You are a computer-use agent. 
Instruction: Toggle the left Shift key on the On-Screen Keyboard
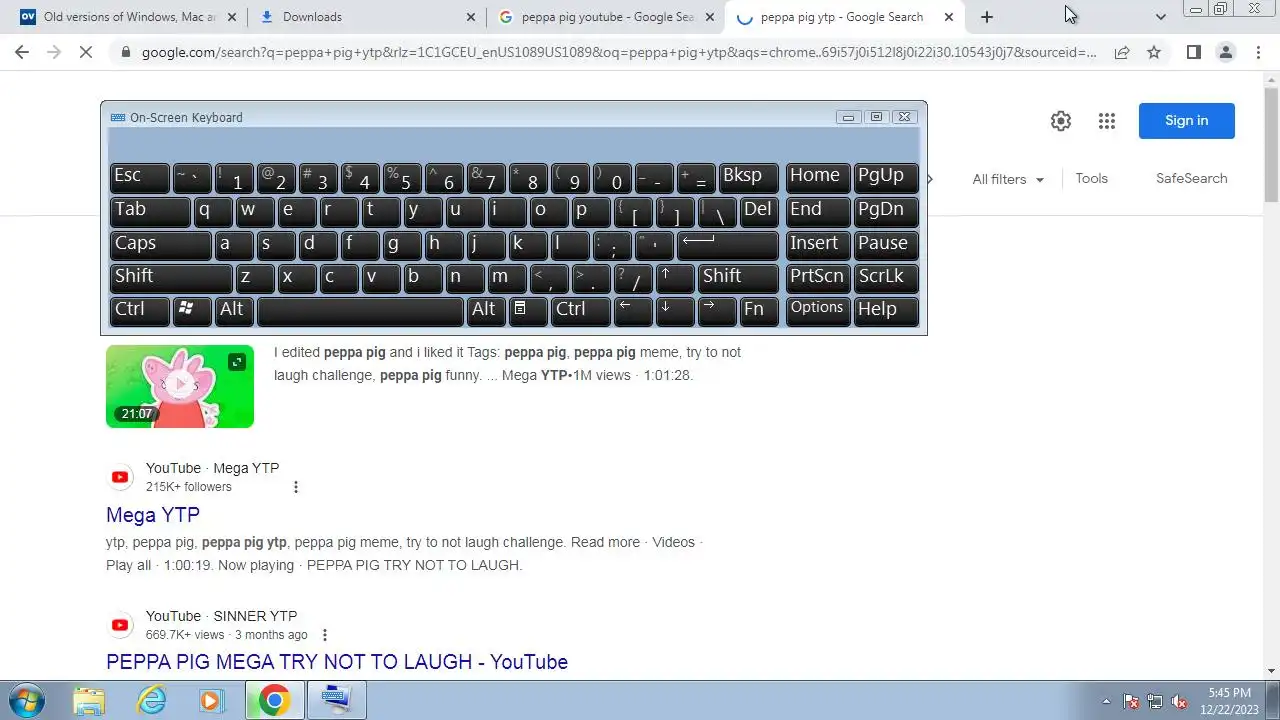pyautogui.click(x=171, y=277)
